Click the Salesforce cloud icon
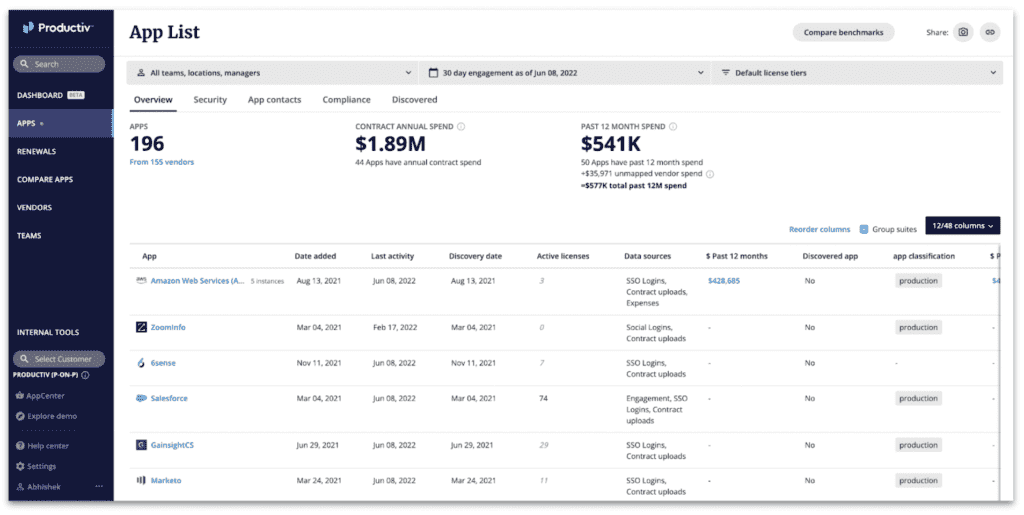This screenshot has width=1024, height=515. coord(141,398)
